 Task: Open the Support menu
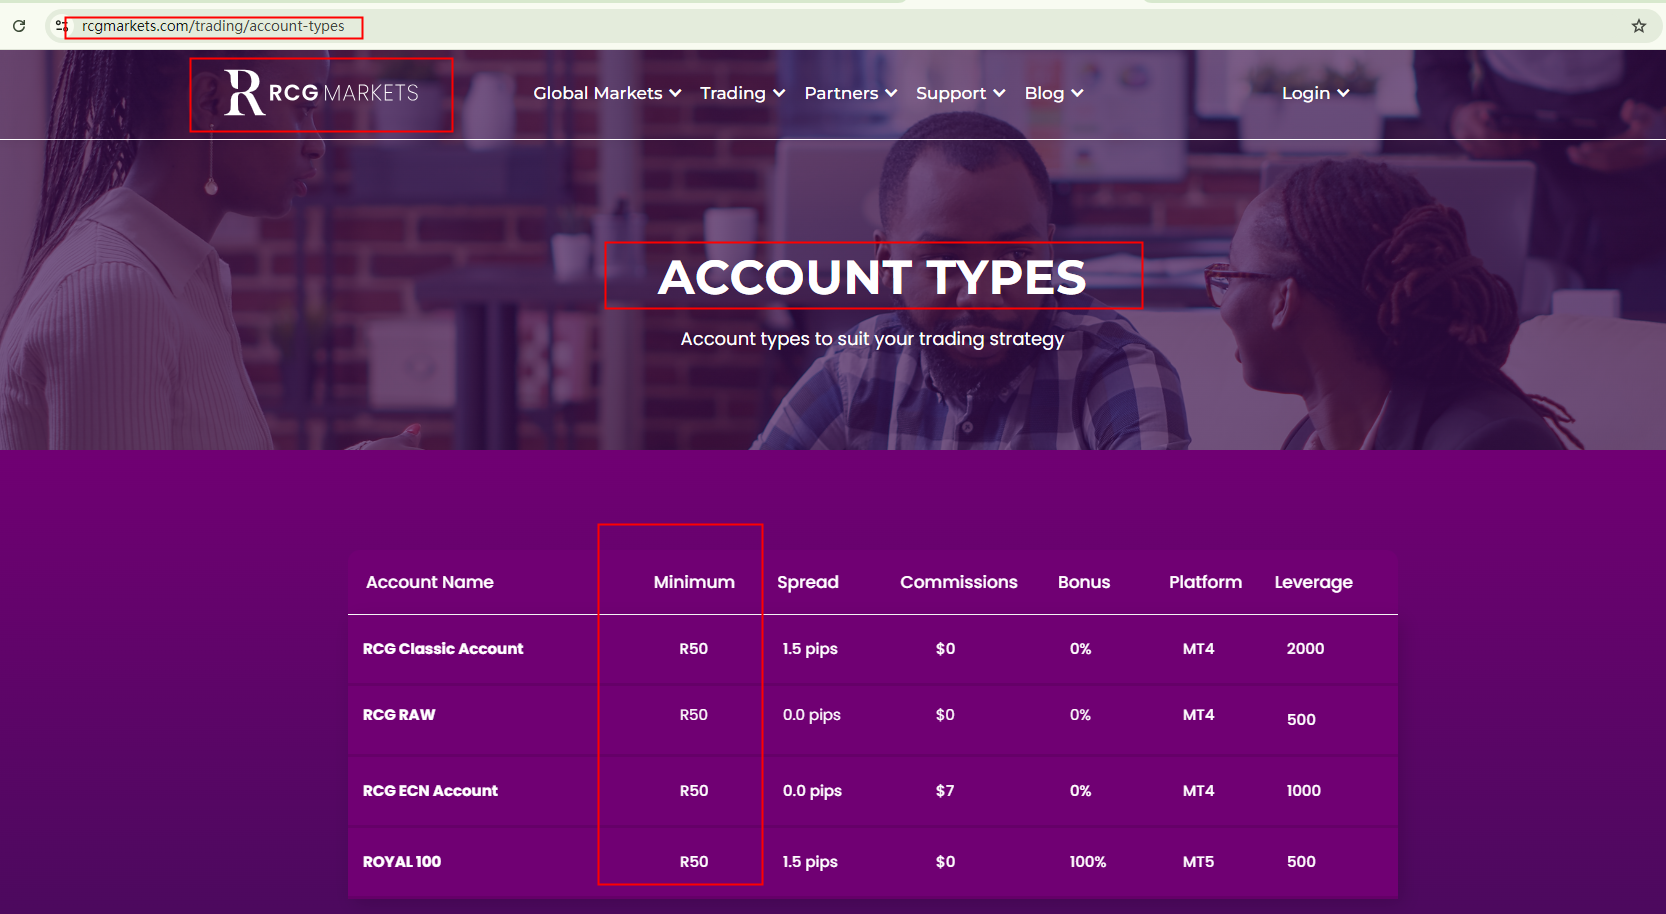(959, 93)
